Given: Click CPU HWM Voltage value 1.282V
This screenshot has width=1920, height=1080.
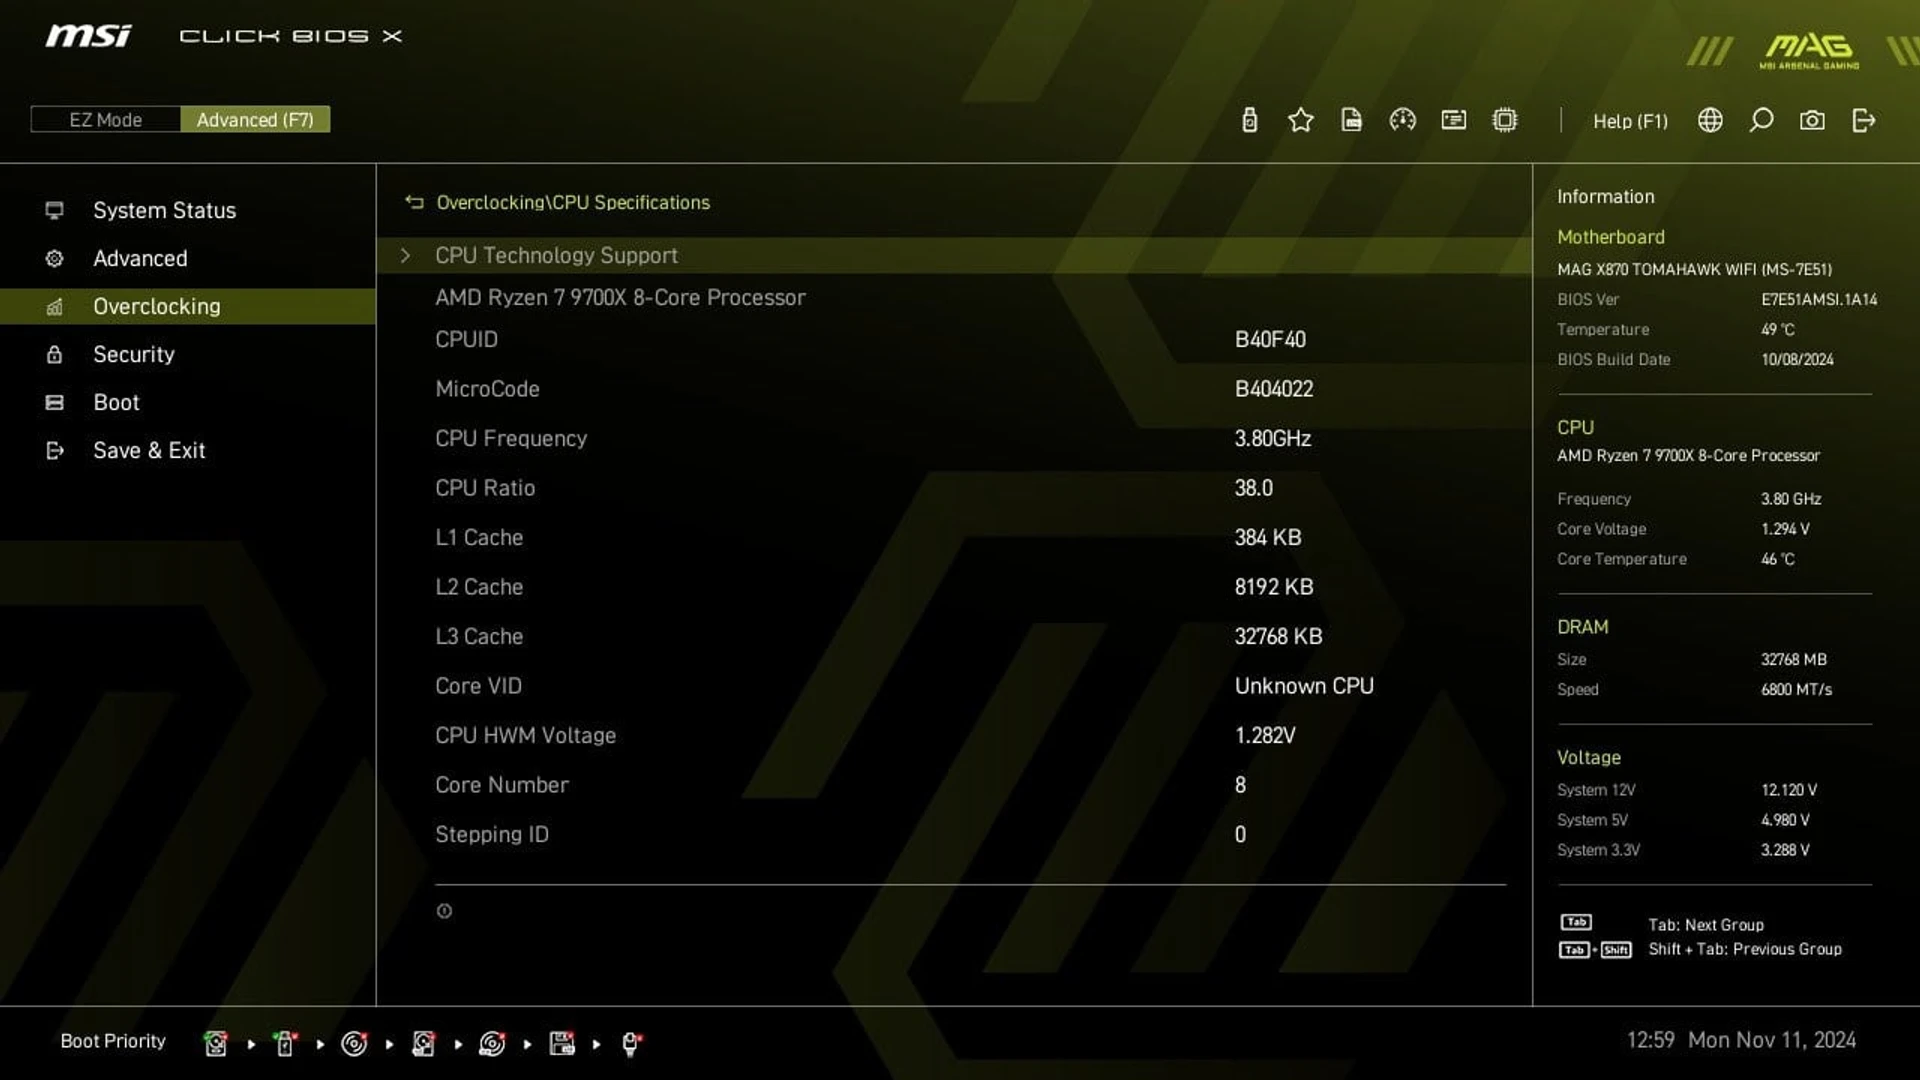Looking at the screenshot, I should [1265, 735].
